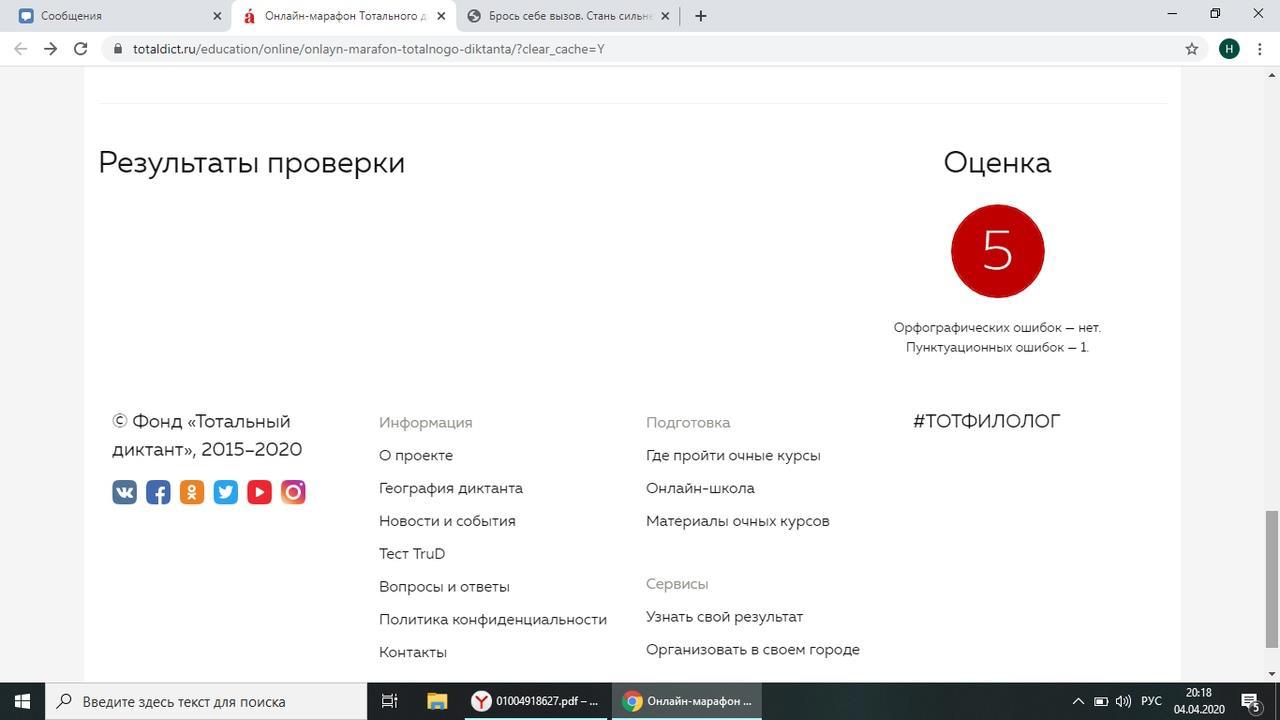
Task: Reload the page using refresh button
Action: point(80,49)
